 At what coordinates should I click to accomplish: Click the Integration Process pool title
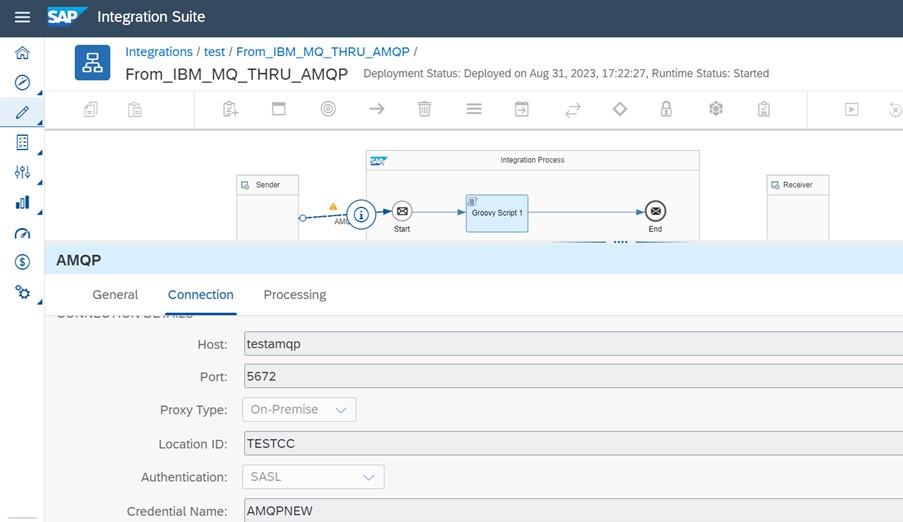pos(532,160)
